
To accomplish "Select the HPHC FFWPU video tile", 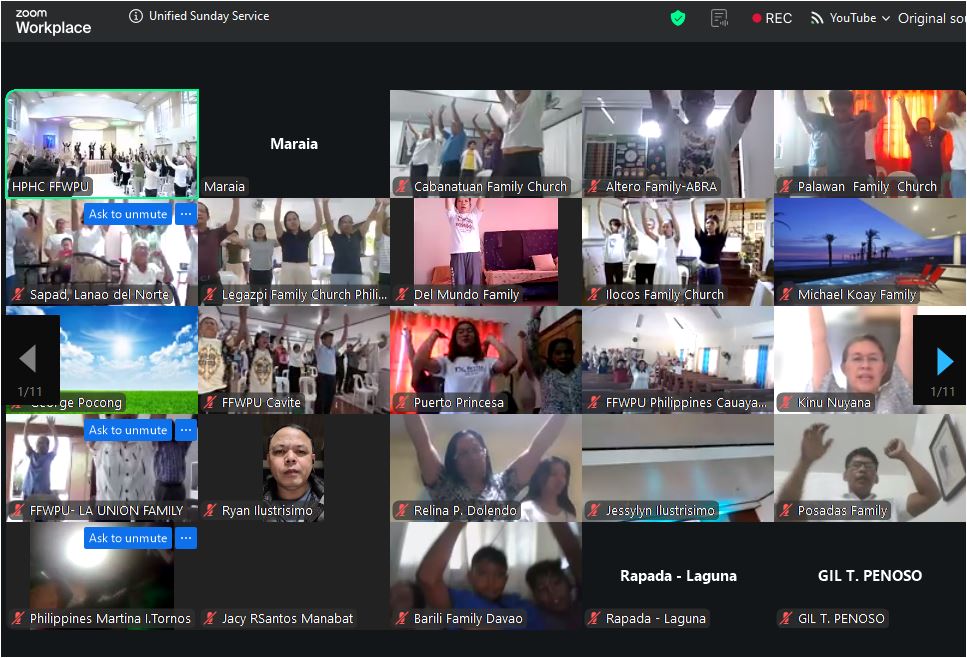I will pyautogui.click(x=102, y=144).
